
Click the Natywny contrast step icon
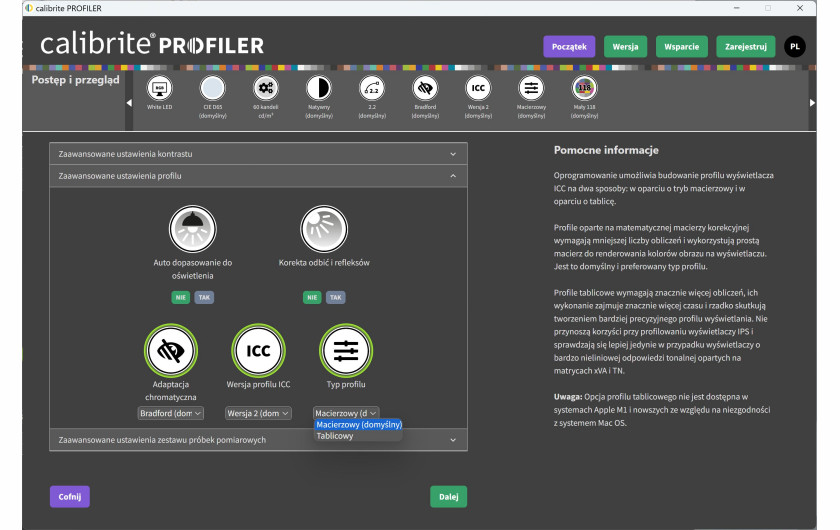pyautogui.click(x=319, y=88)
